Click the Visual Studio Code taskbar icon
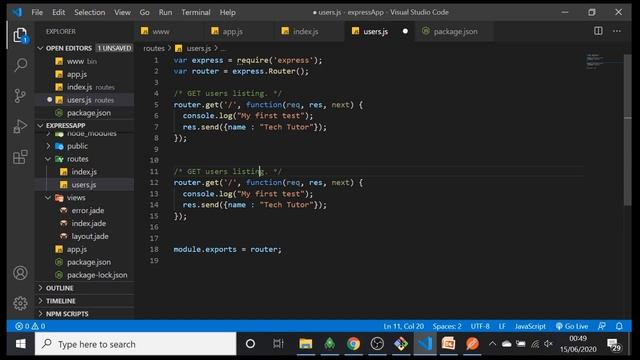Image resolution: width=640 pixels, height=360 pixels. tap(425, 344)
